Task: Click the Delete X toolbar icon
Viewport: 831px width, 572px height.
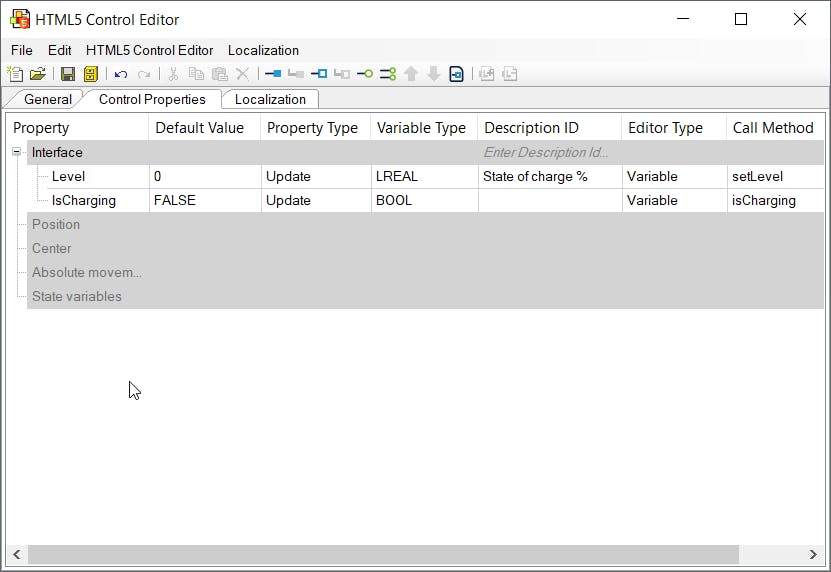Action: click(x=242, y=74)
